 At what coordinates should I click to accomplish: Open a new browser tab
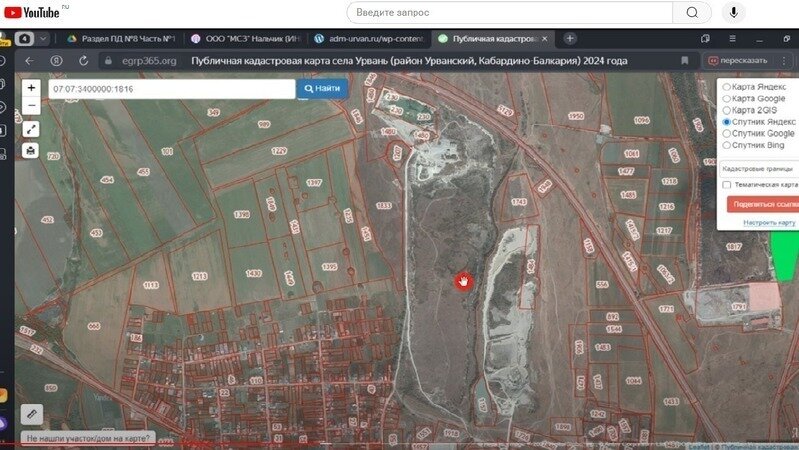coord(570,38)
